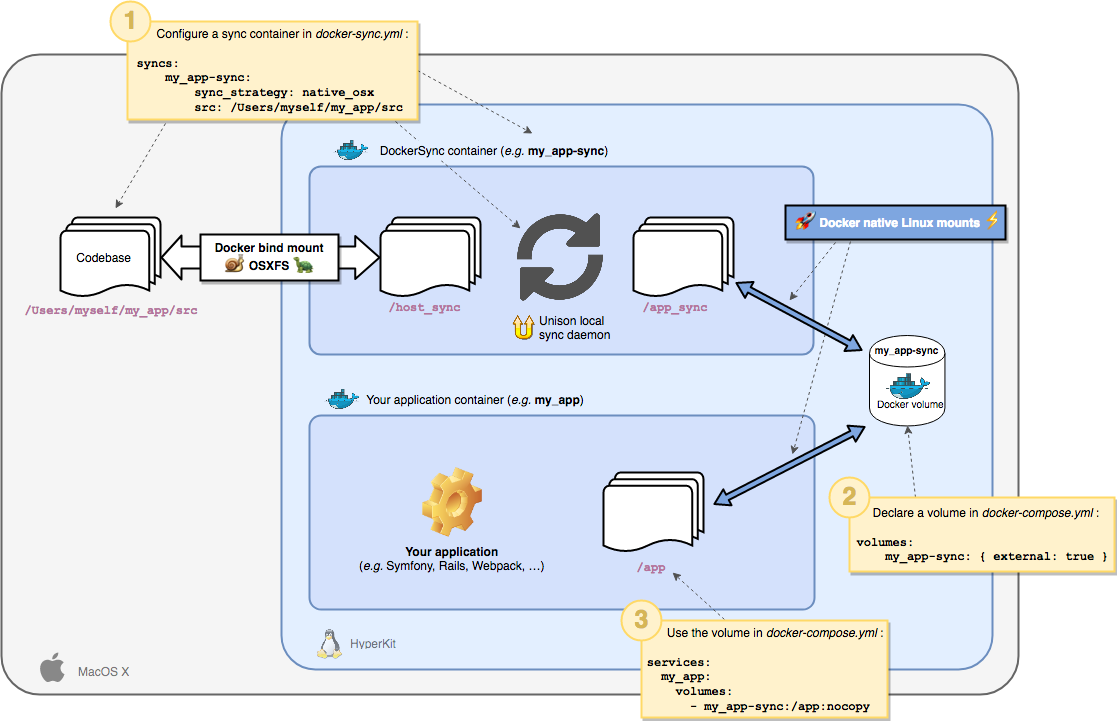Click the Docker whale beside application container label
This screenshot has height=721, width=1117.
coord(343,399)
